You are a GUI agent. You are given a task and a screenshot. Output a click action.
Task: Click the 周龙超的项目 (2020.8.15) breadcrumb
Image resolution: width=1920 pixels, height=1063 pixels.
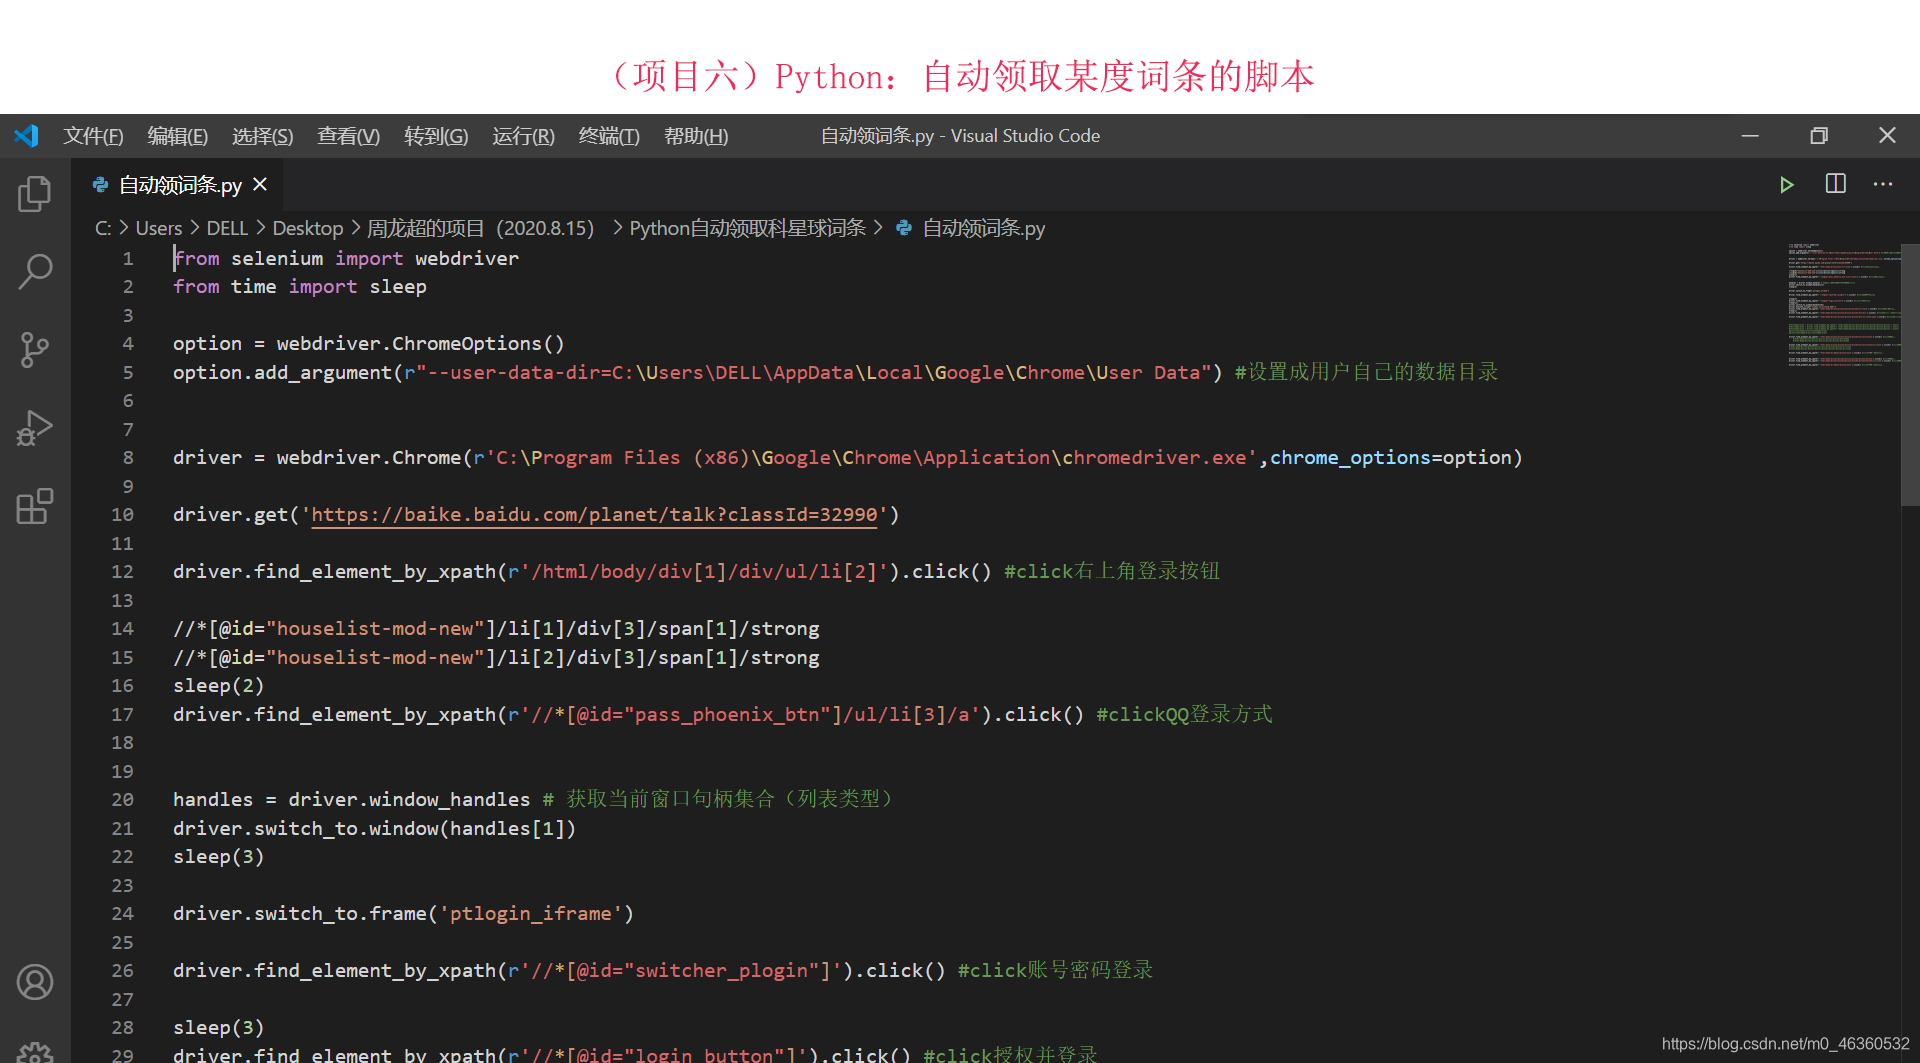click(x=481, y=228)
